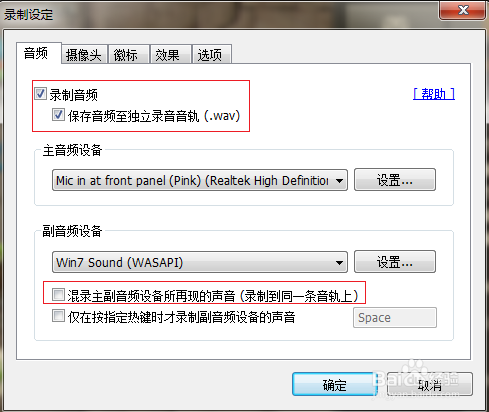This screenshot has width=489, height=412.
Task: Cancel with the 取消 button
Action: [x=430, y=384]
